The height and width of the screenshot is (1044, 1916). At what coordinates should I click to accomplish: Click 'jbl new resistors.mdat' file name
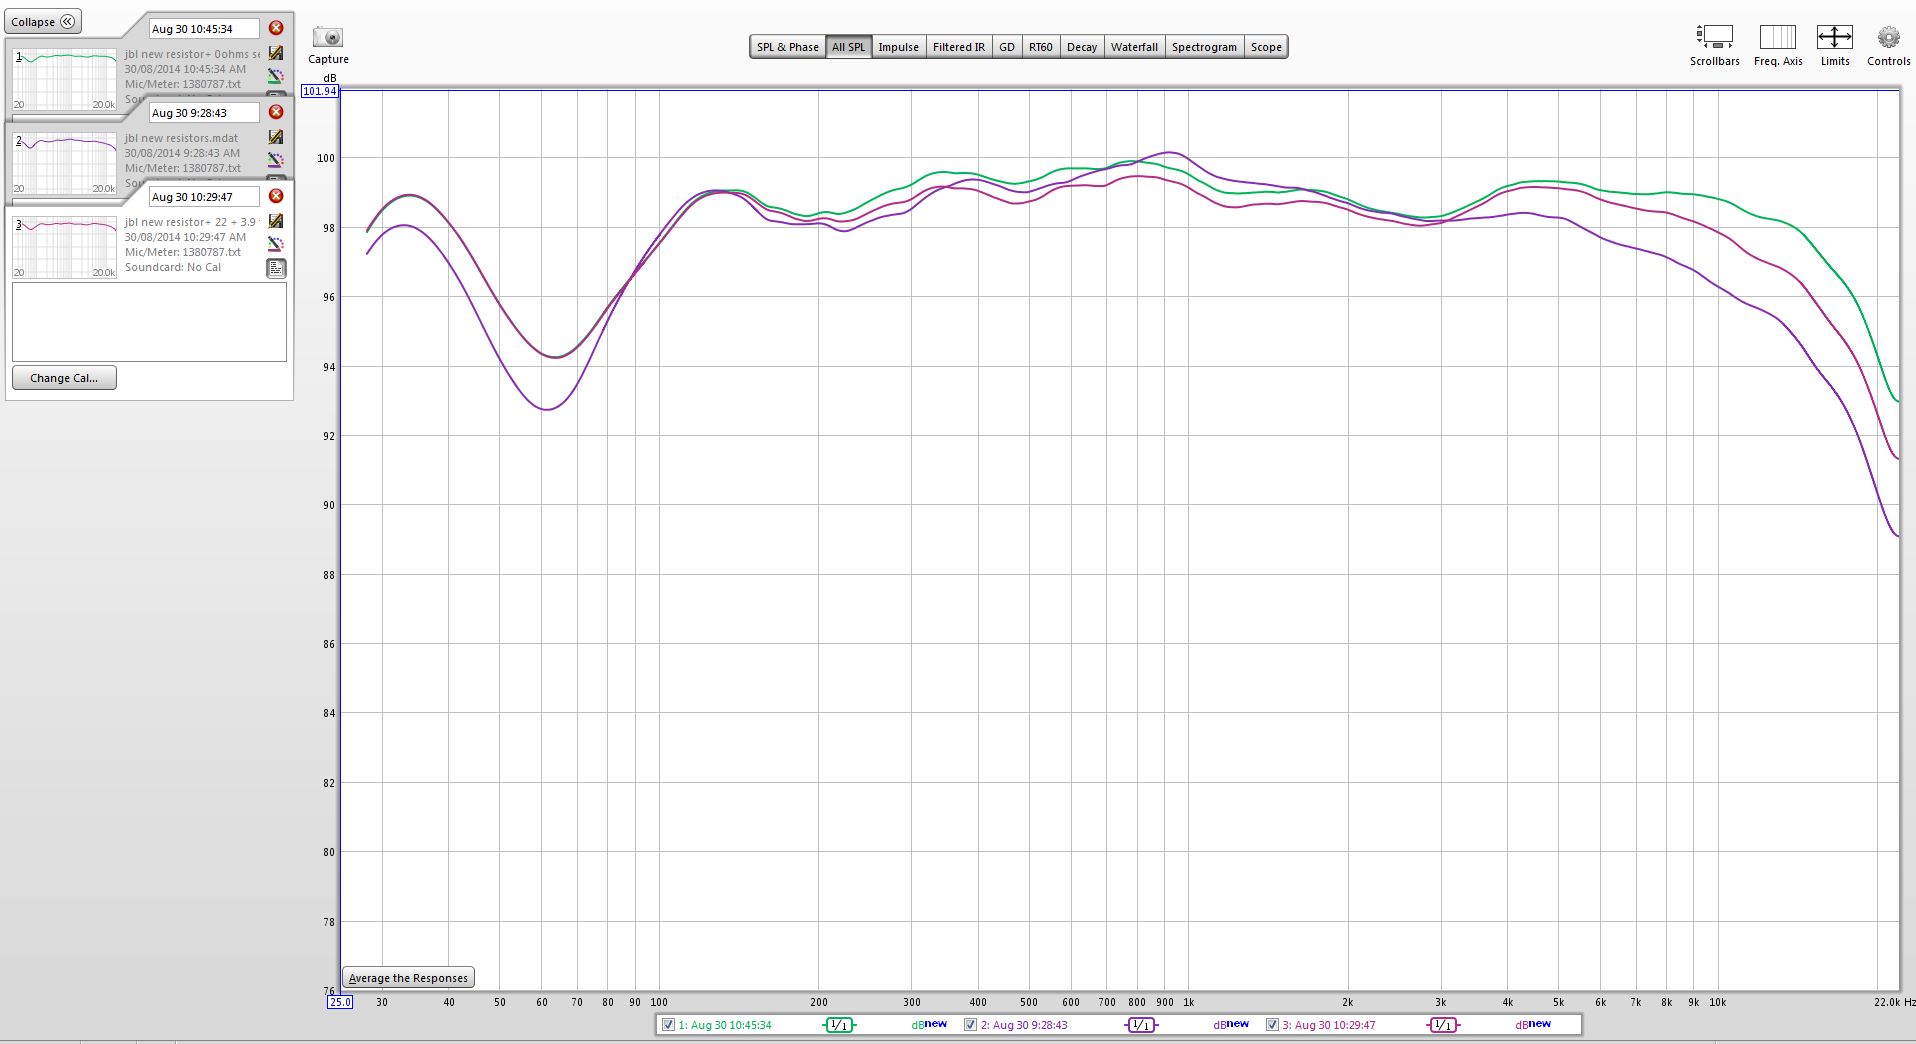tap(182, 138)
